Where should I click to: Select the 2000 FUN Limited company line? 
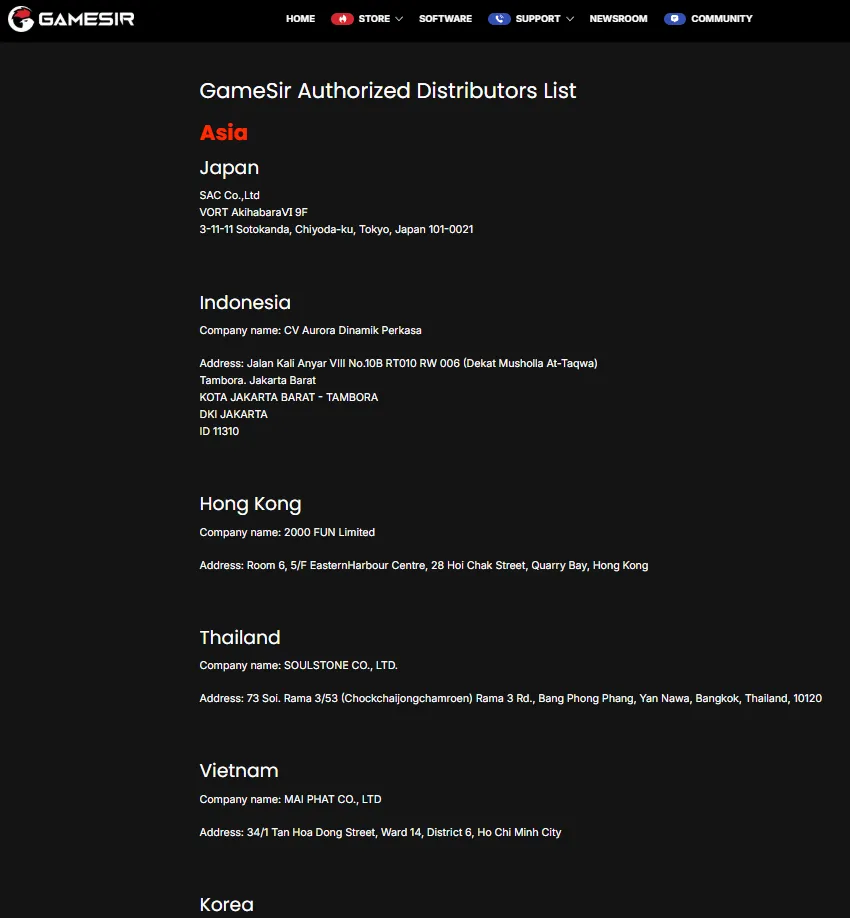point(287,532)
